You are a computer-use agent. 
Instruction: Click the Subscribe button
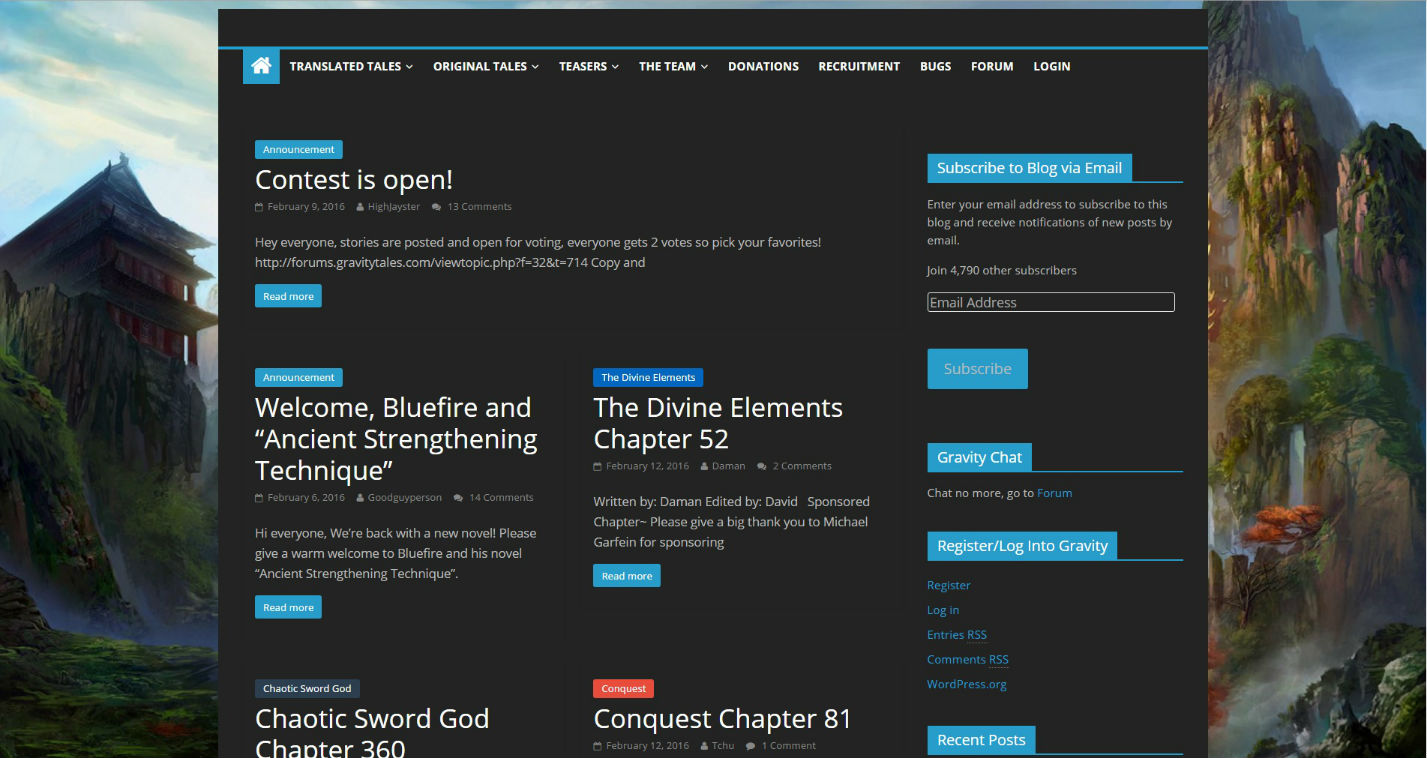click(x=977, y=369)
